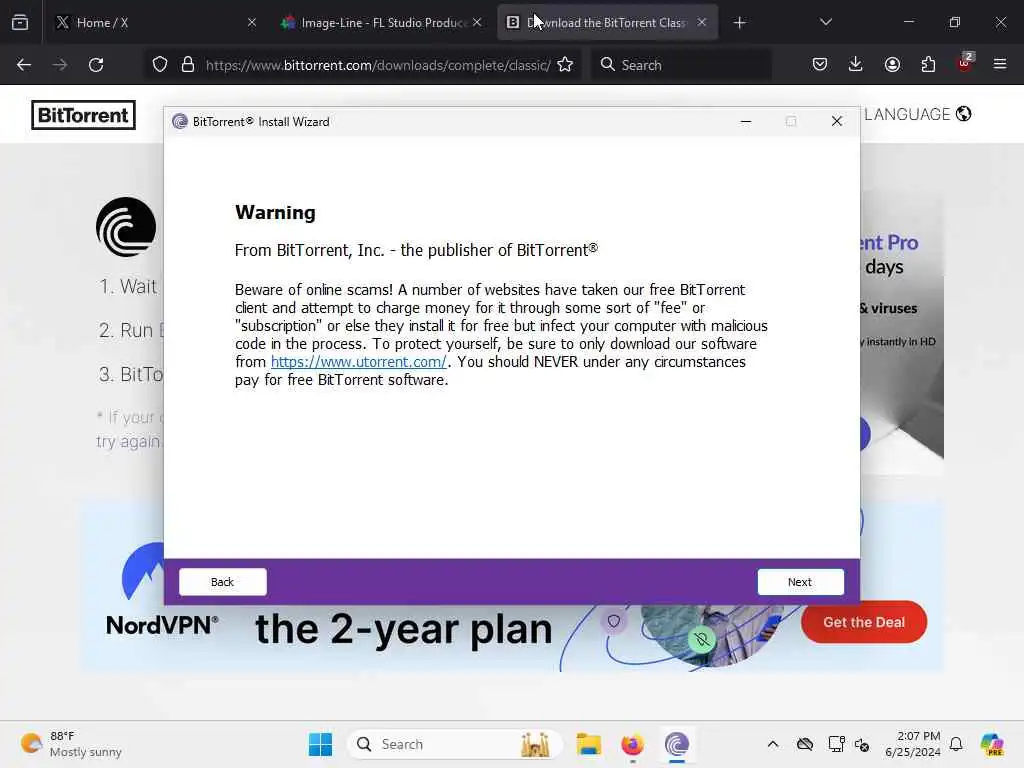
Task: Select the Download the BitTorrent Classic tab
Action: coord(607,23)
